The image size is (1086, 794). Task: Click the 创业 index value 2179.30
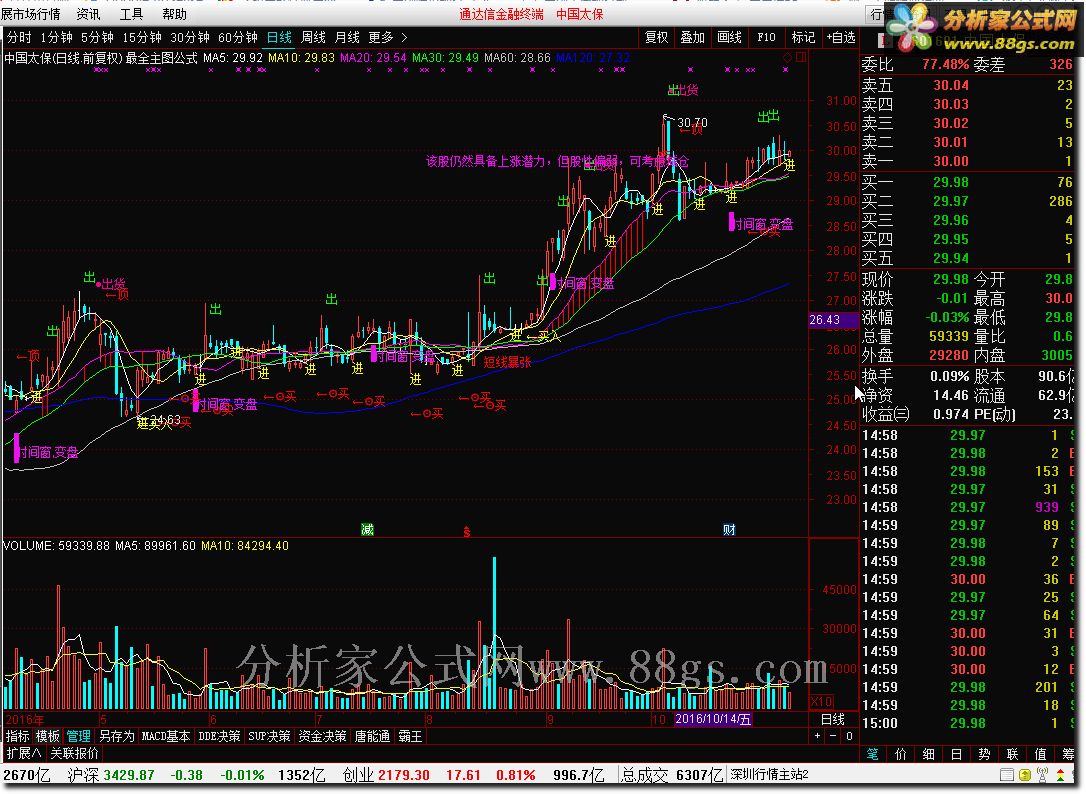click(x=404, y=775)
